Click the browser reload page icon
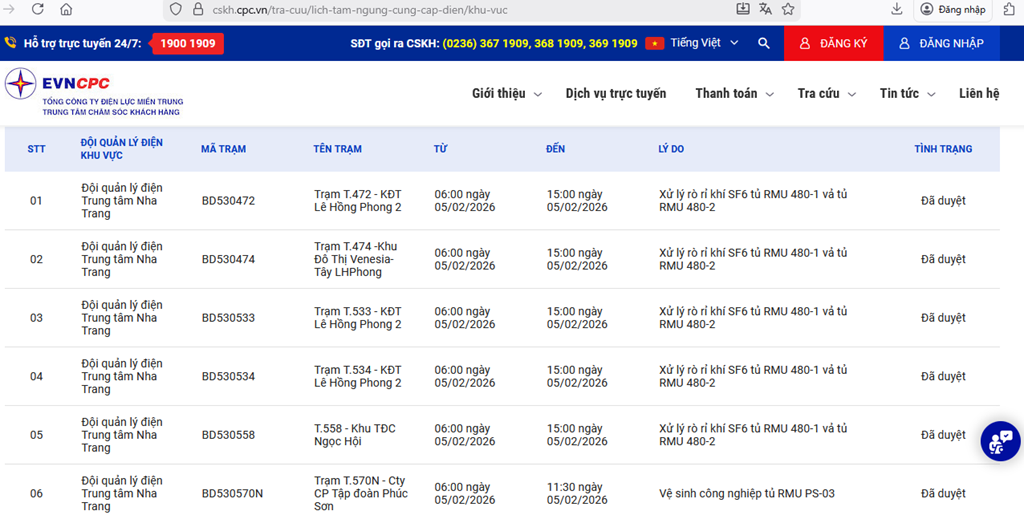Image resolution: width=1024 pixels, height=515 pixels. (37, 9)
